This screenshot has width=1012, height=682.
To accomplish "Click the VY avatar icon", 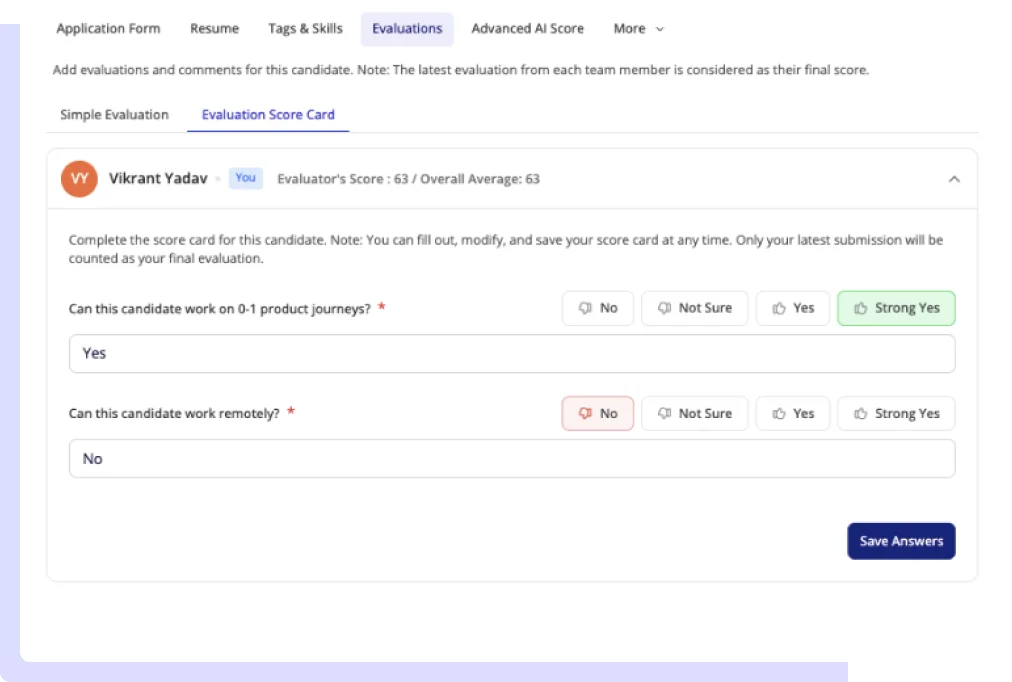I will 79,179.
